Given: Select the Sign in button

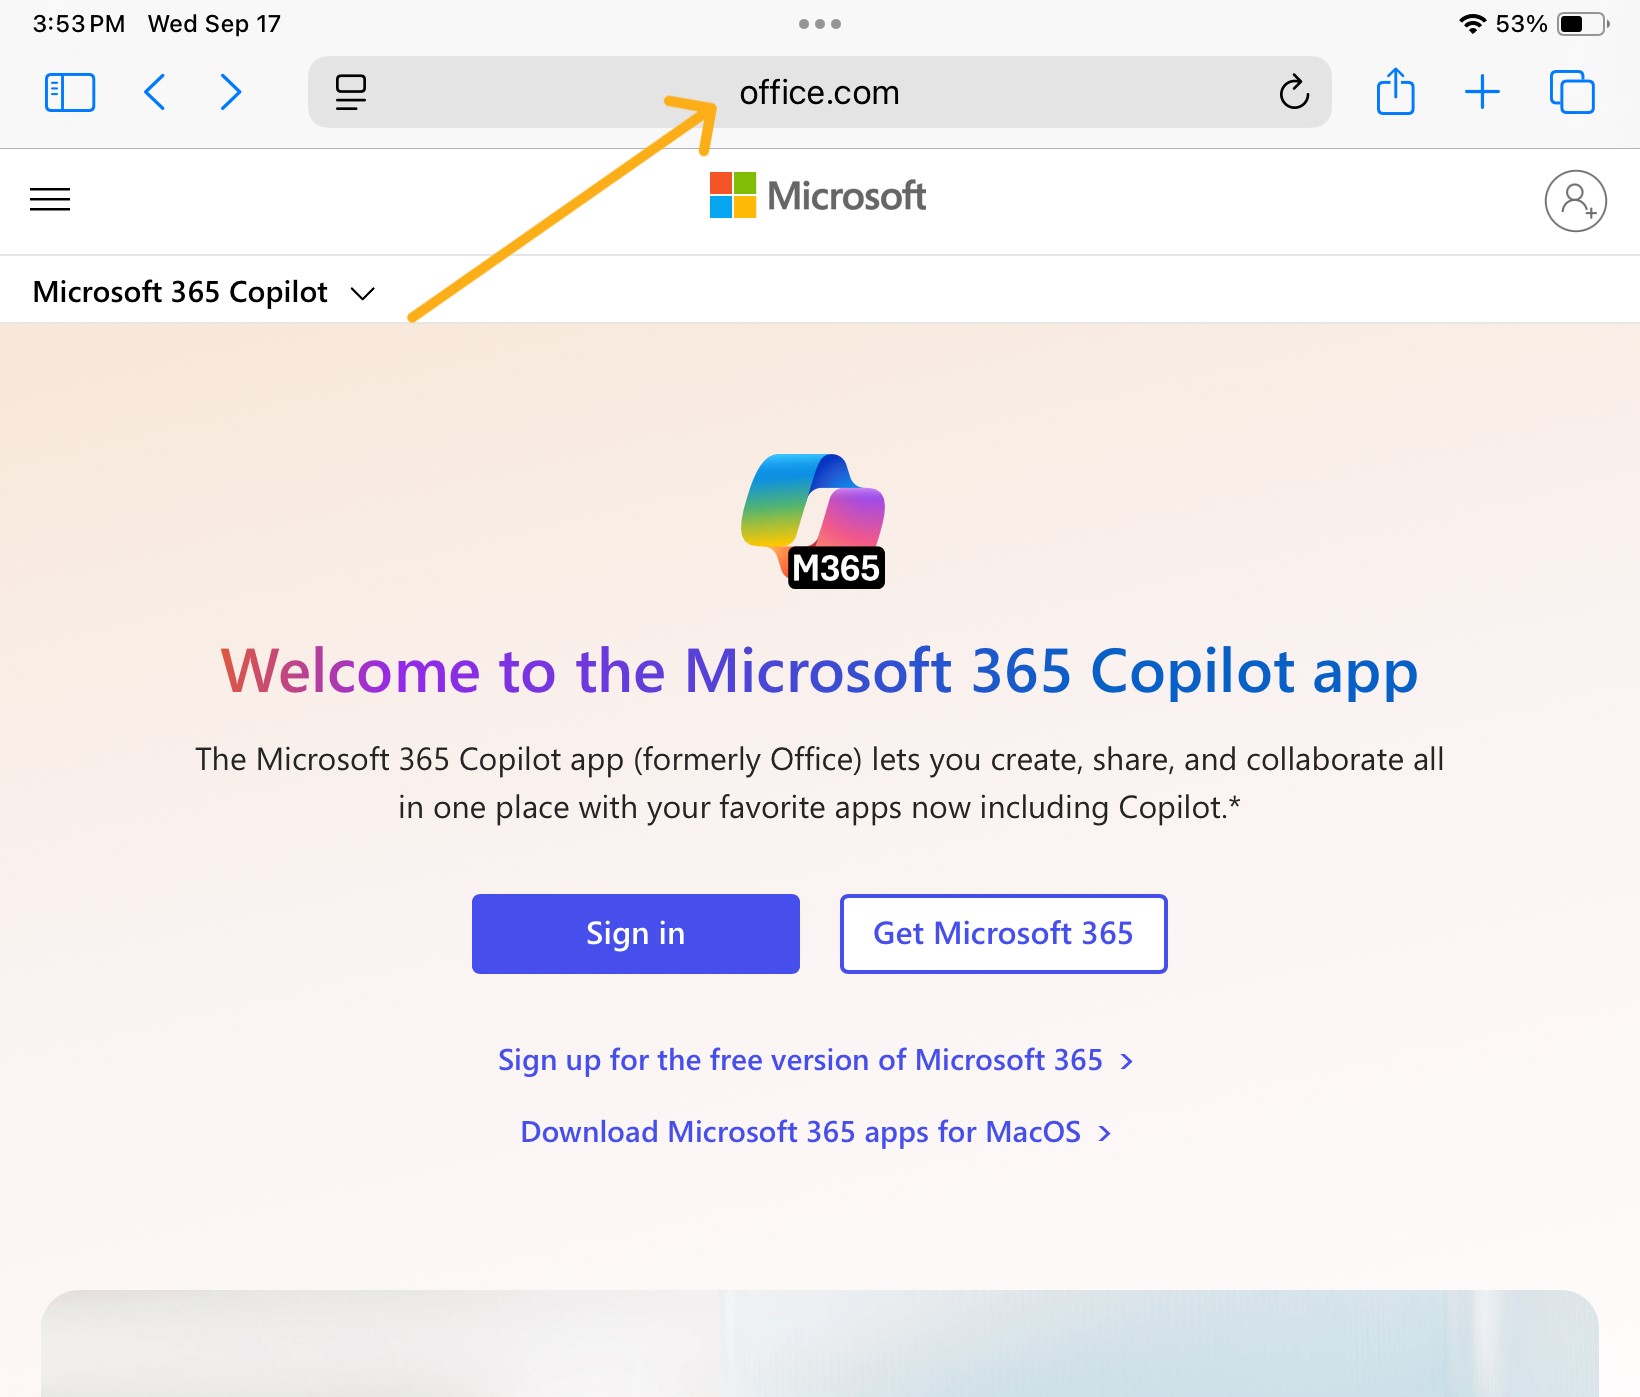Looking at the screenshot, I should click(635, 933).
